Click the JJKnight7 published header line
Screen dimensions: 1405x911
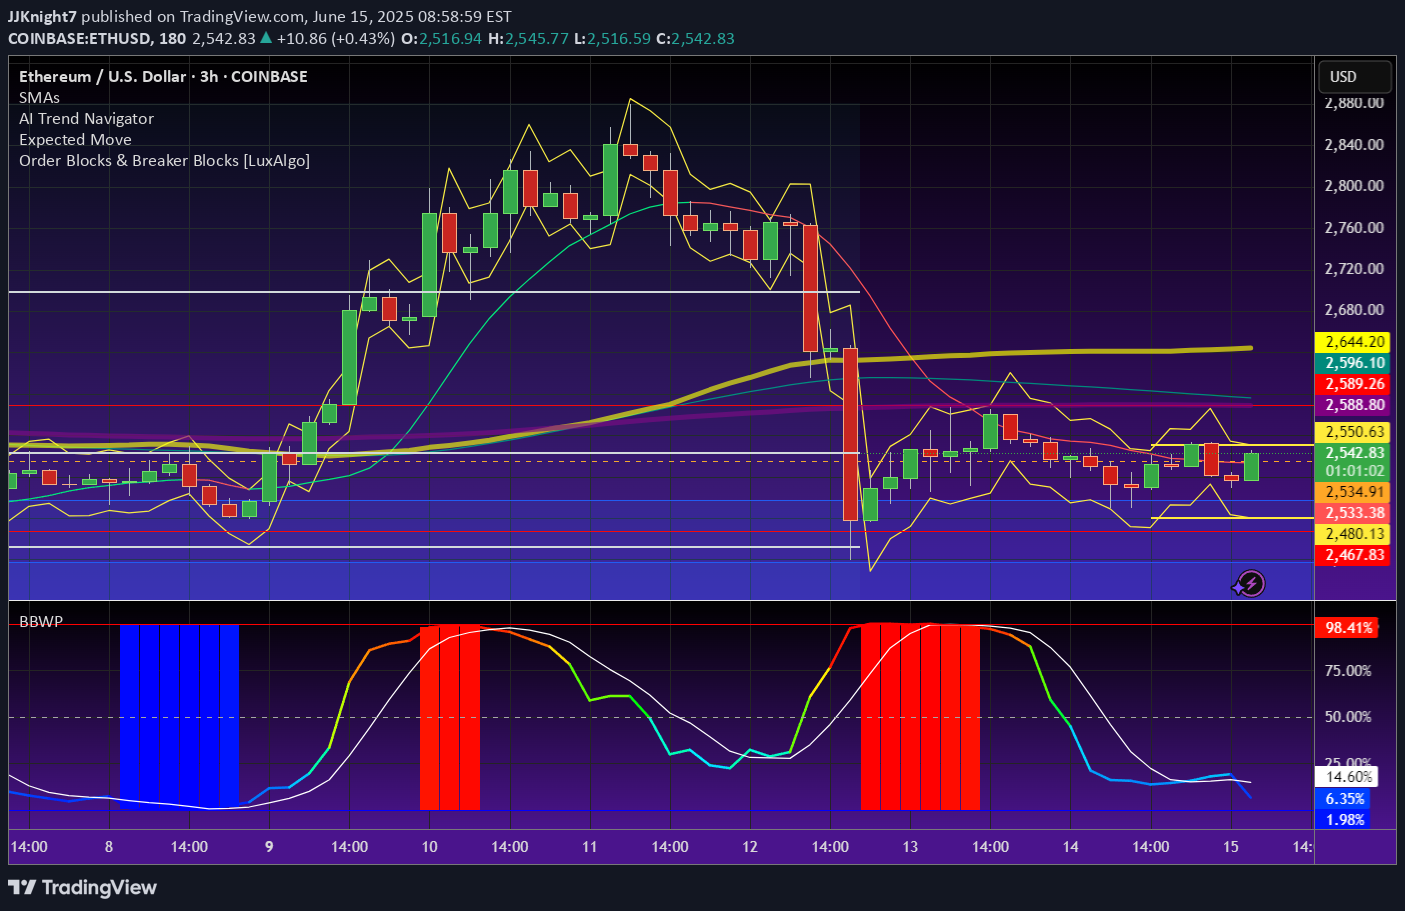pos(260,16)
